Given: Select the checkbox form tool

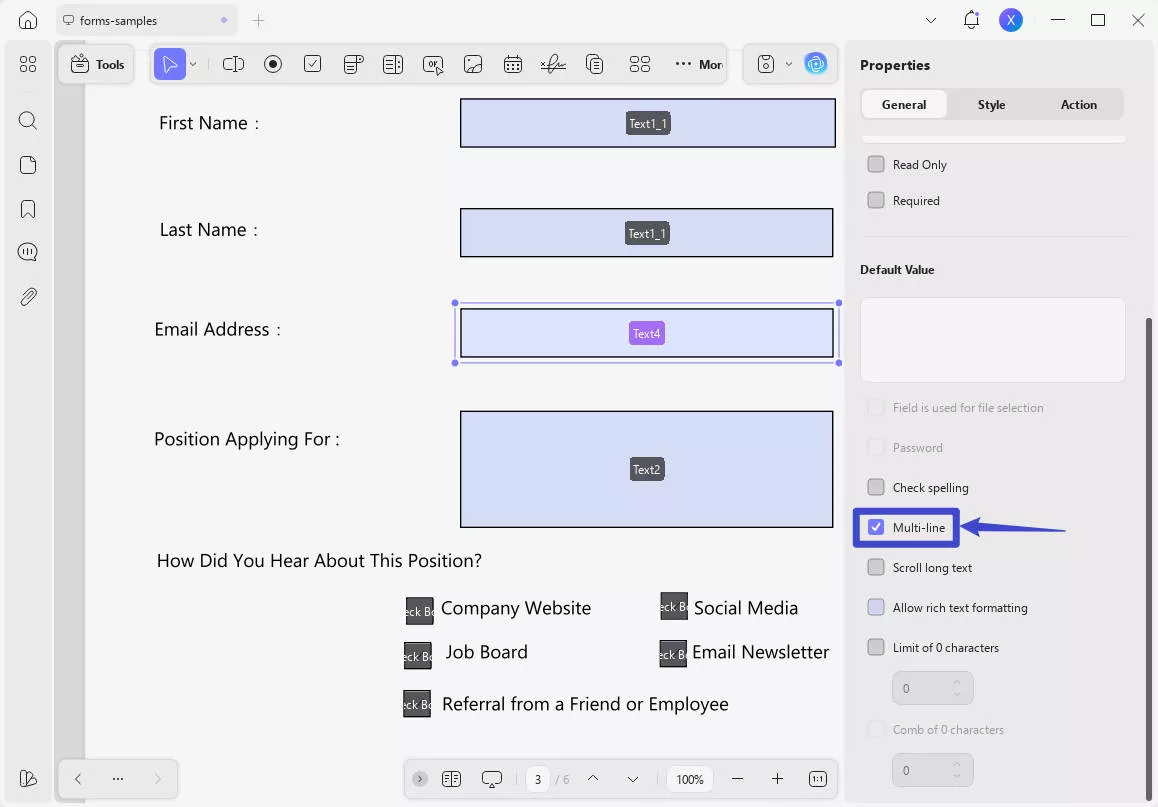Looking at the screenshot, I should tap(313, 63).
